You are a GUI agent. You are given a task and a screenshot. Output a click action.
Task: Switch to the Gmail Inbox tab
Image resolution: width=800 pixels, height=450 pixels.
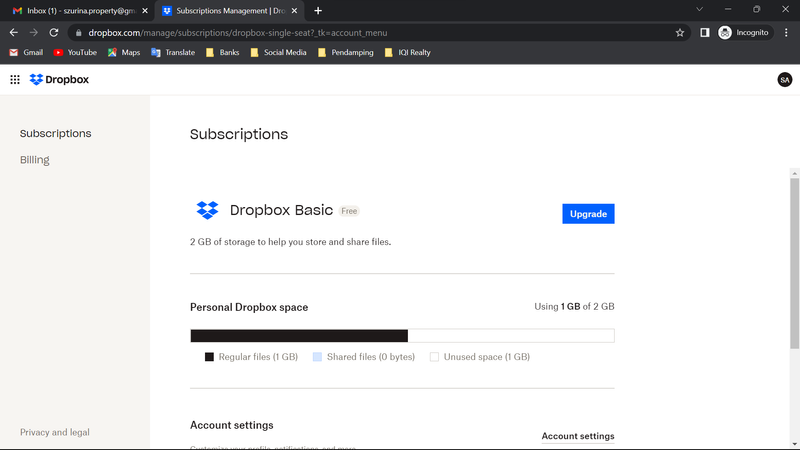coord(77,11)
